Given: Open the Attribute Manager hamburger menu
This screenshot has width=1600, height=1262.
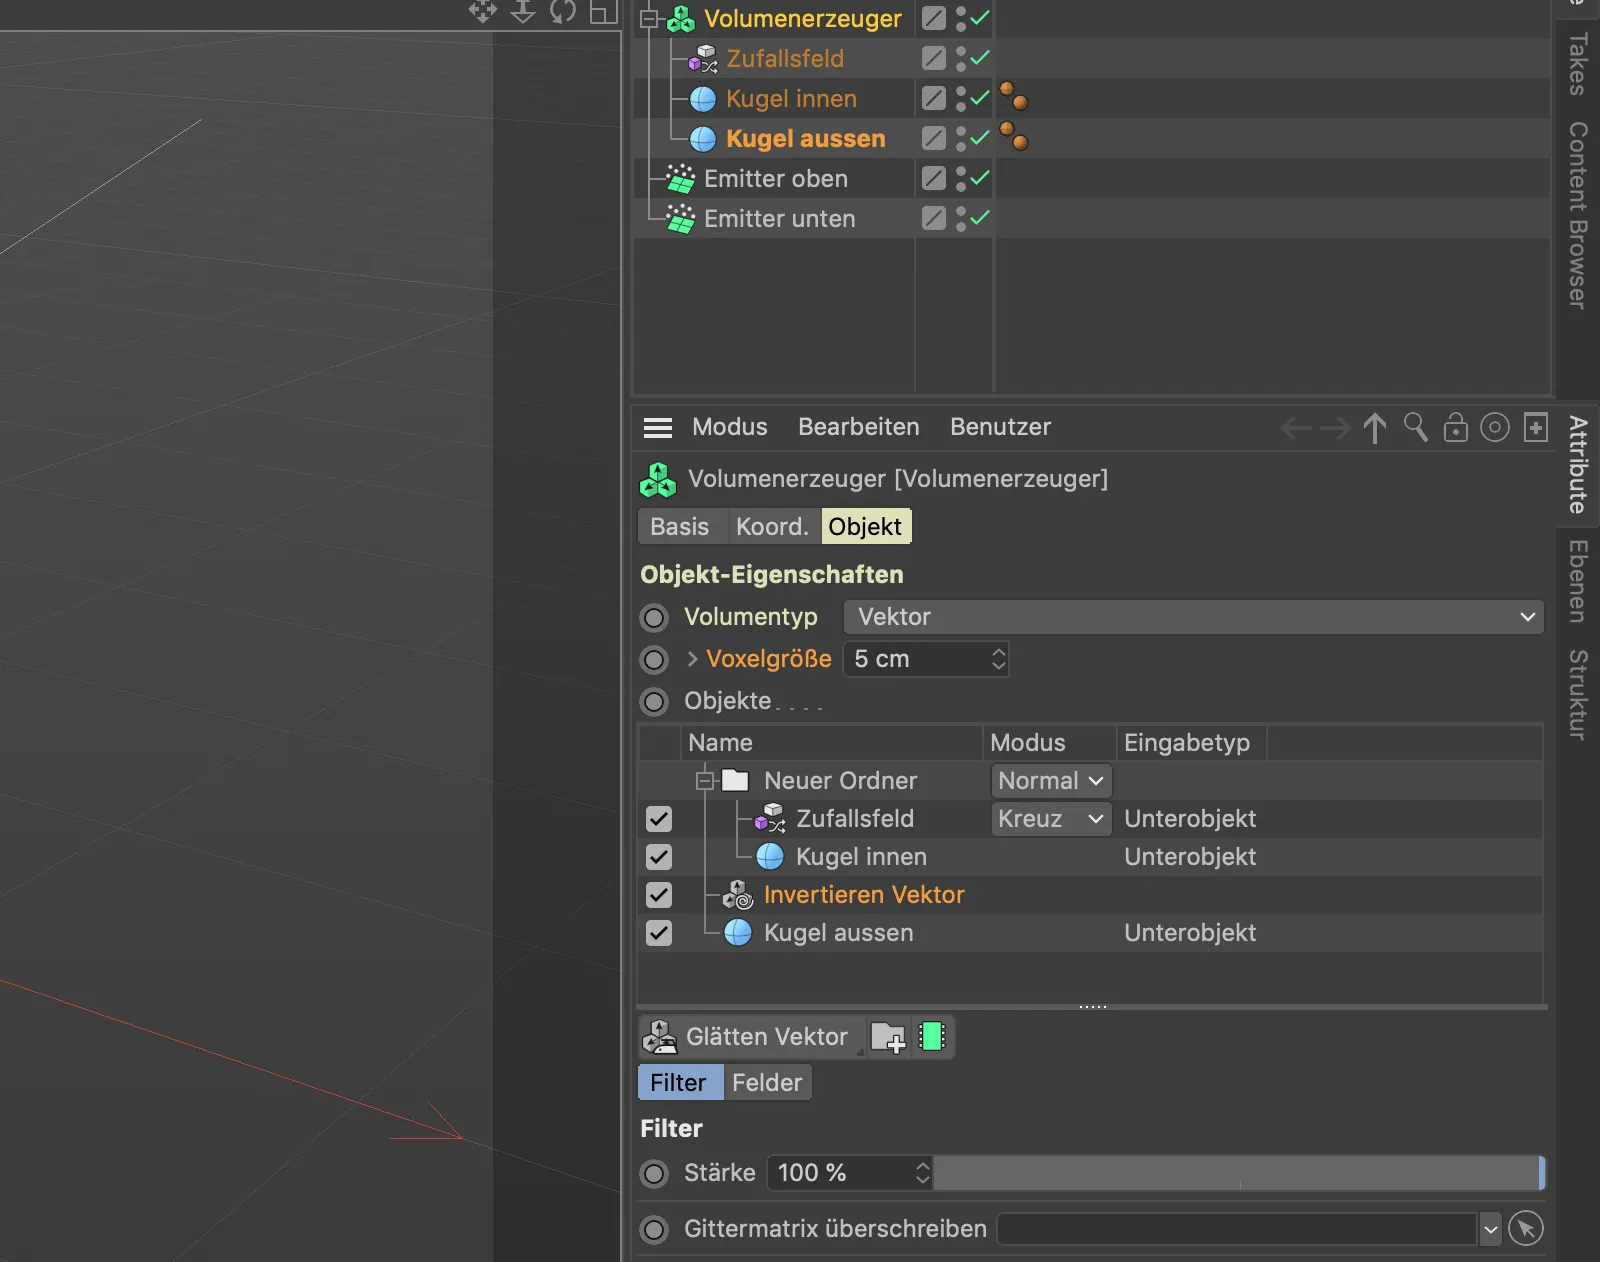Looking at the screenshot, I should (658, 428).
